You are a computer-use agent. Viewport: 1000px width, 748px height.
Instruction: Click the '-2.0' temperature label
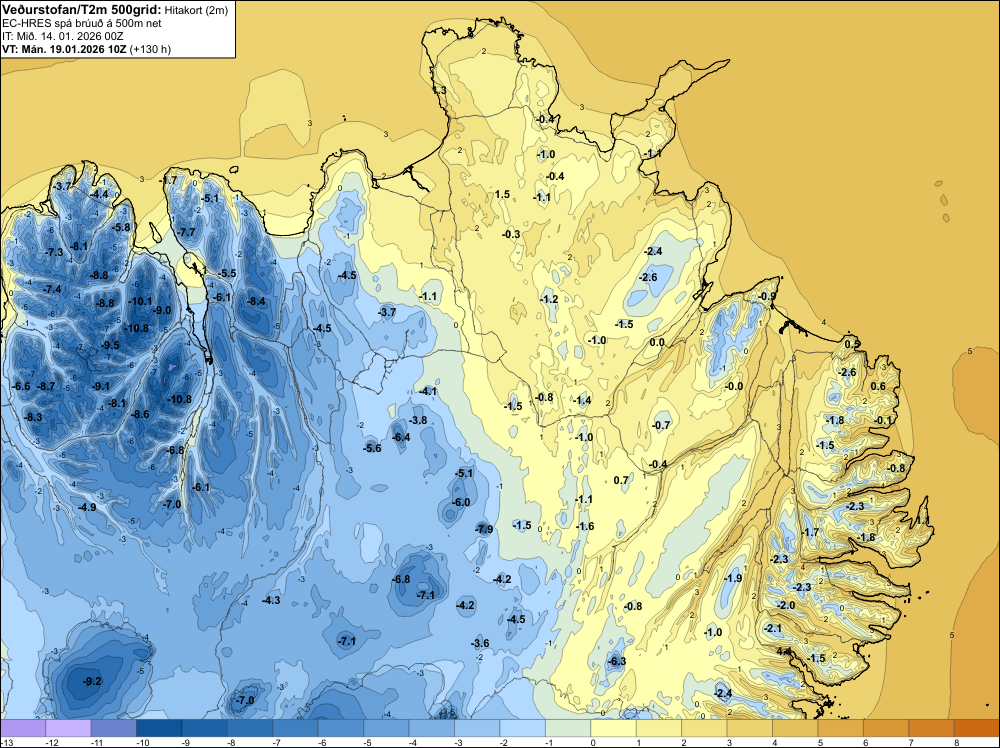click(x=786, y=605)
